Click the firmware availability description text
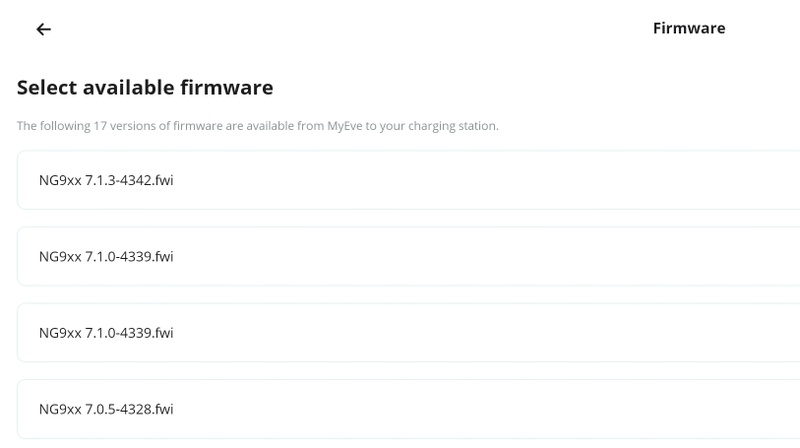The image size is (800, 448). coord(257,126)
